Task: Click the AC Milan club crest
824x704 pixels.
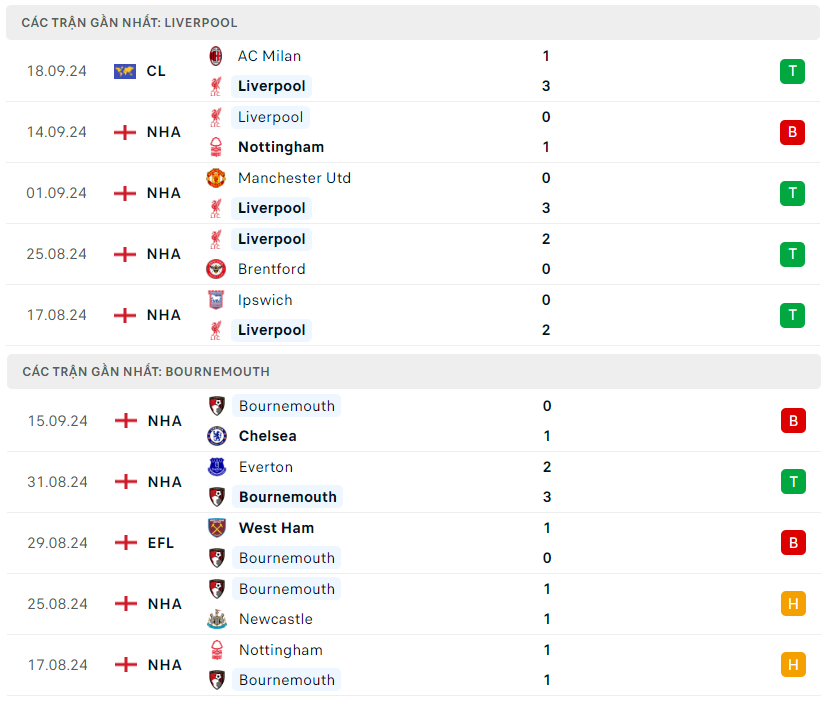Action: click(x=216, y=56)
